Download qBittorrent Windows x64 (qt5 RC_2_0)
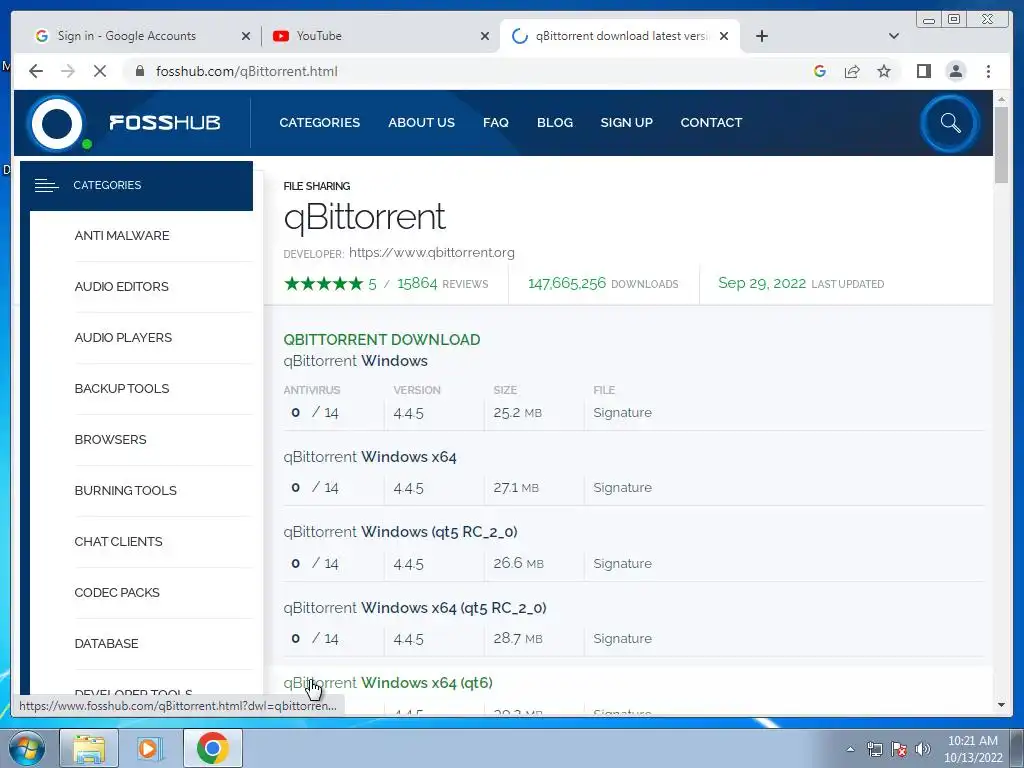Image resolution: width=1024 pixels, height=768 pixels. pyautogui.click(x=415, y=608)
